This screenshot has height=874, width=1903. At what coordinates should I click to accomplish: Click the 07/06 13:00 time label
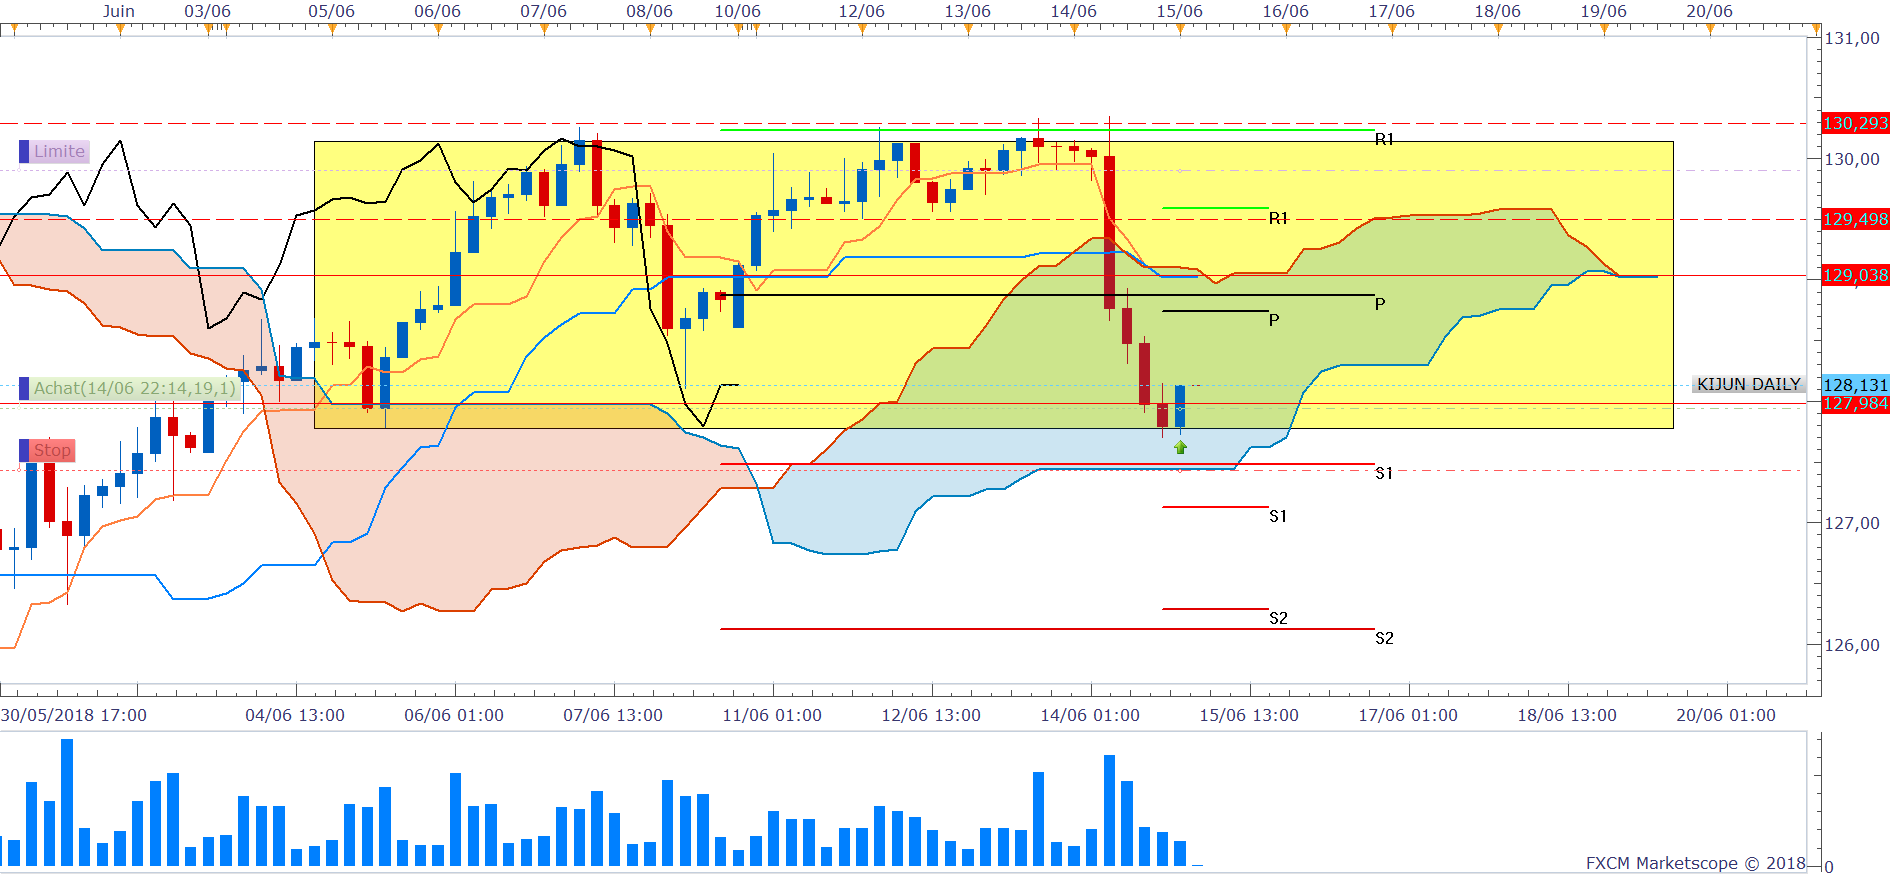(613, 715)
